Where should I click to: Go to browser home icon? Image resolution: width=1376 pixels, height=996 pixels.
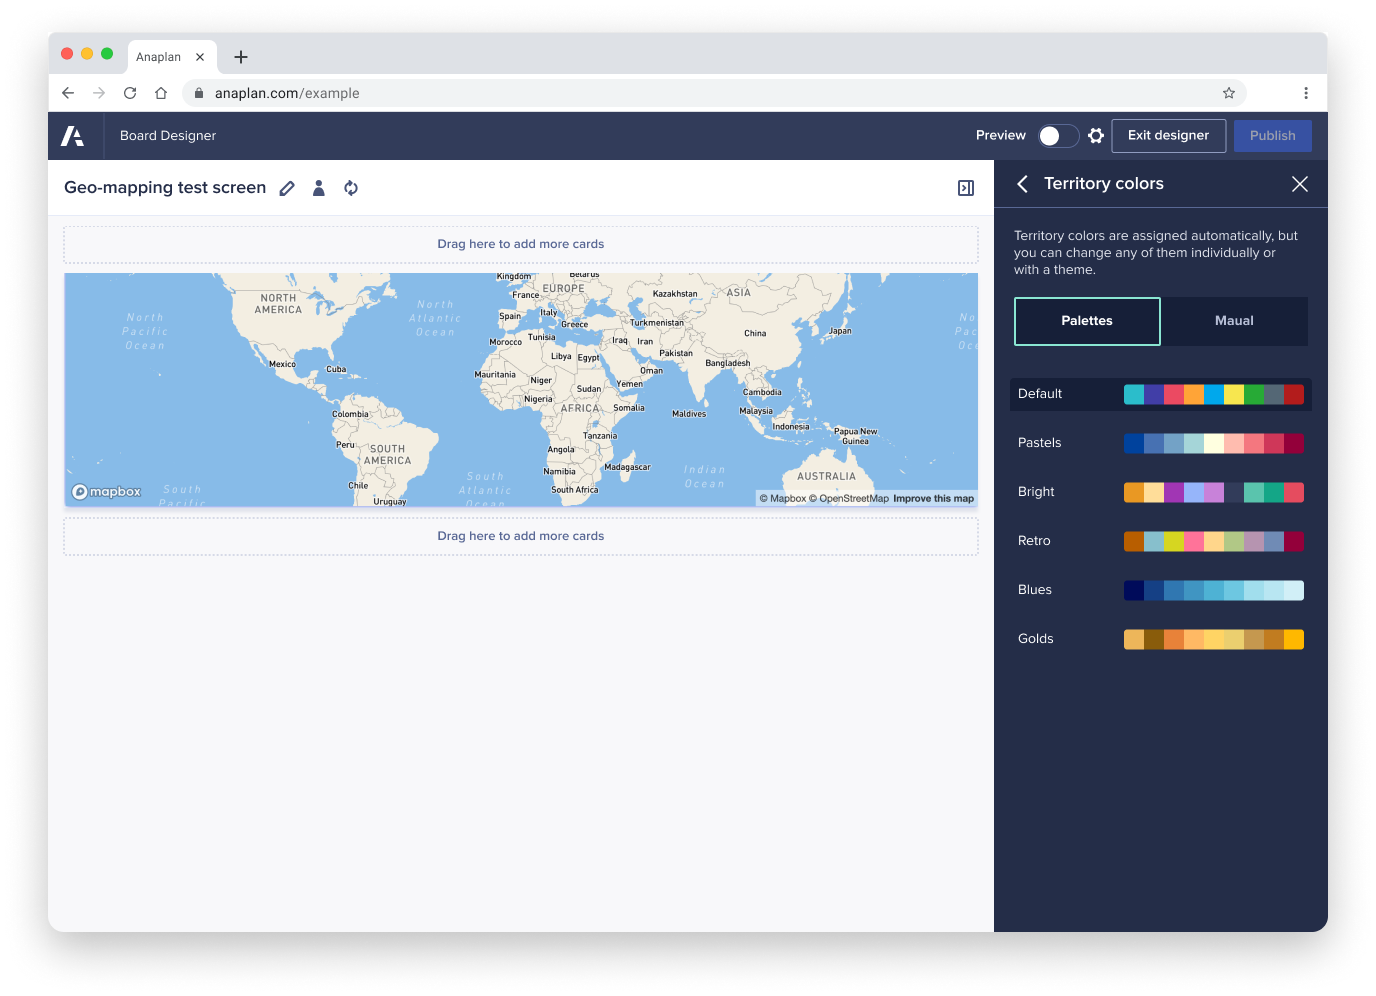coord(161,93)
